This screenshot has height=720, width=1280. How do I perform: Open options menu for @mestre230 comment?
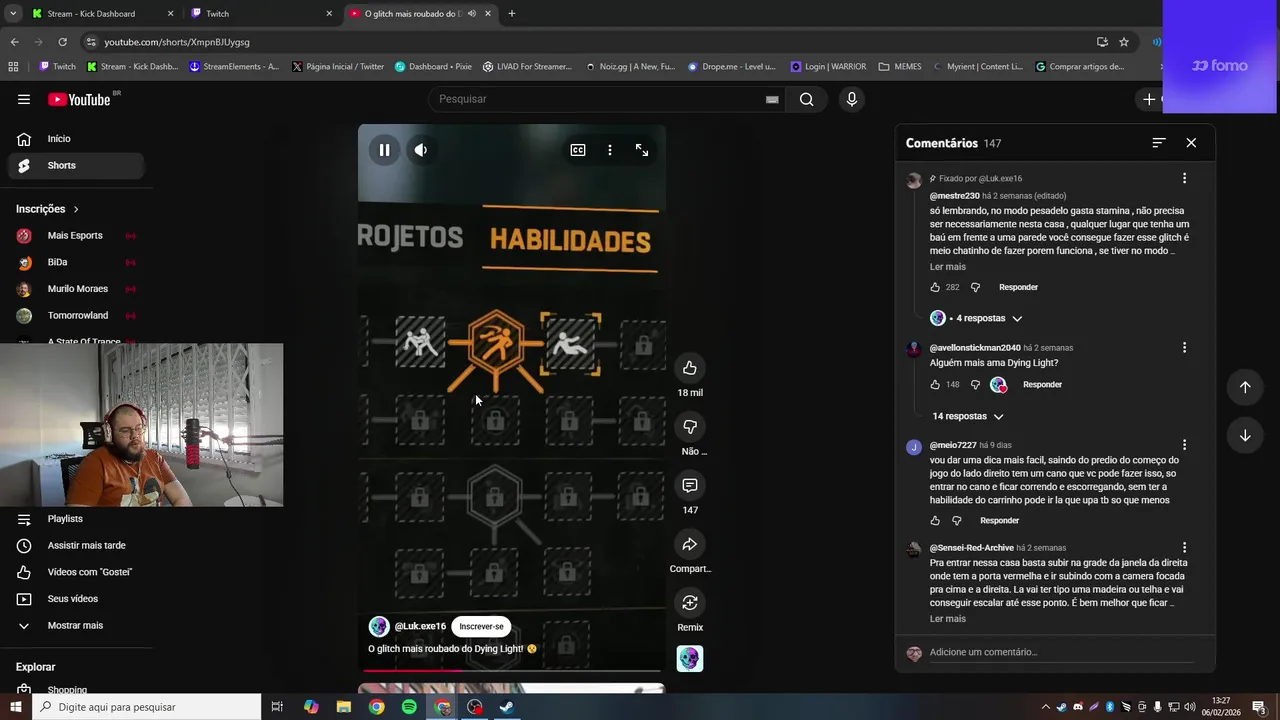click(1184, 178)
